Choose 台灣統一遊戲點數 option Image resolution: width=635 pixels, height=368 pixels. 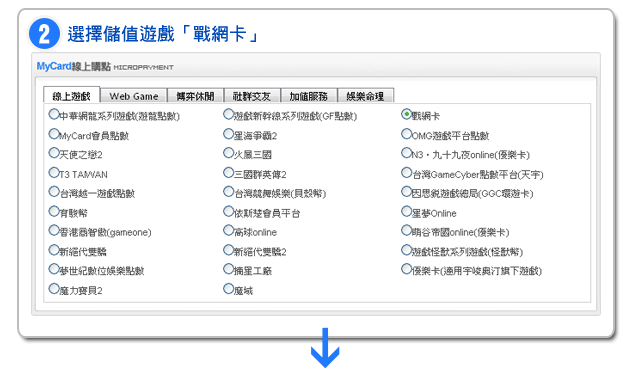pos(54,191)
